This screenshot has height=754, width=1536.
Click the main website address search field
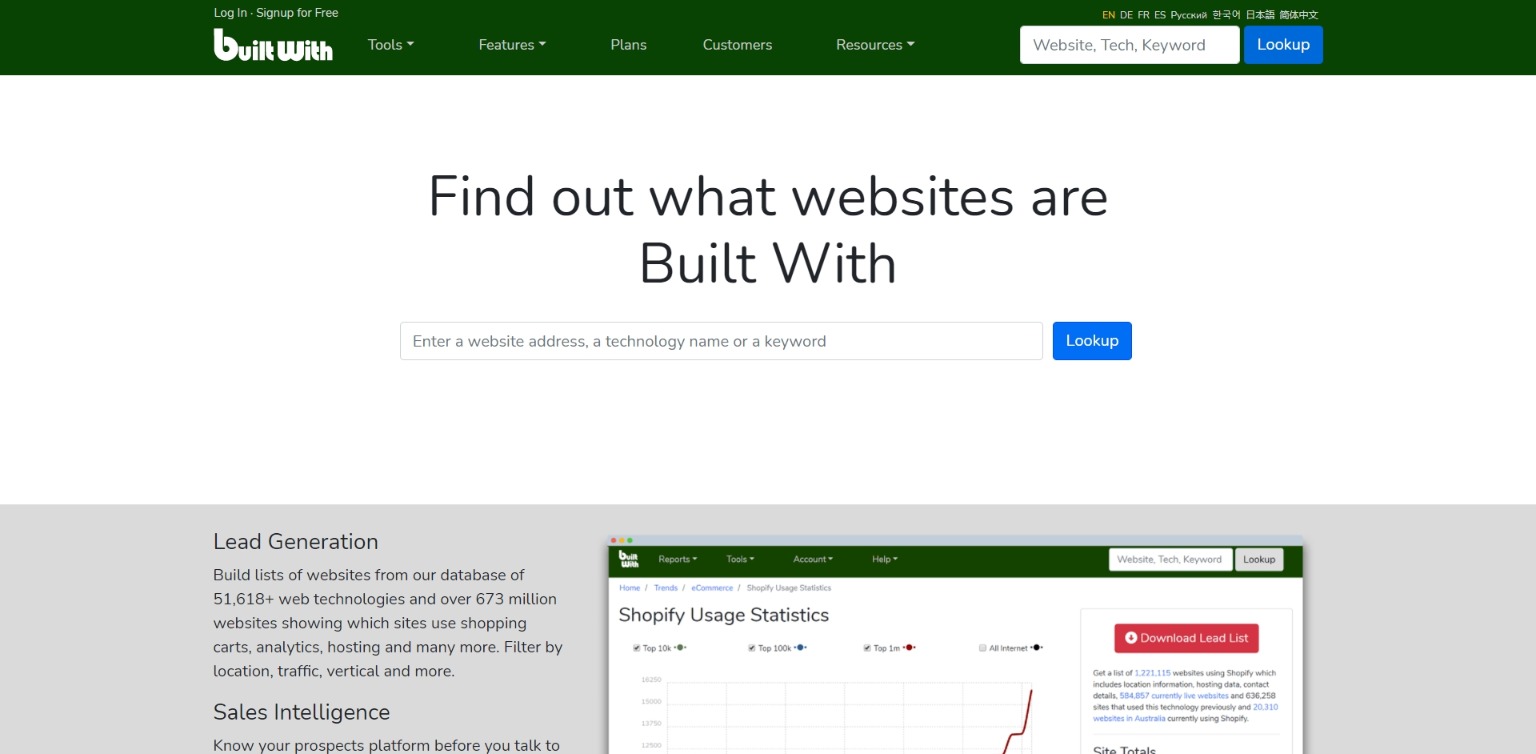click(721, 341)
